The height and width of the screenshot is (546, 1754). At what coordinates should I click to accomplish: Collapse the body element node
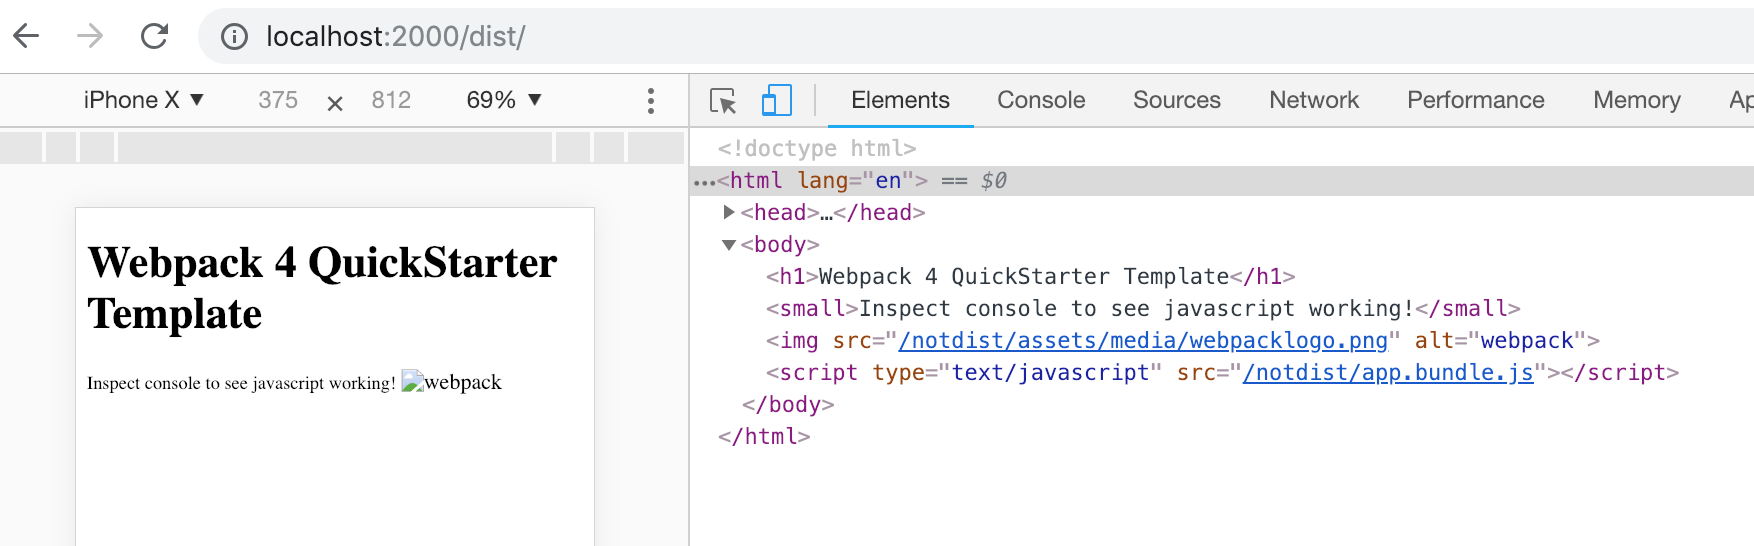pos(729,245)
